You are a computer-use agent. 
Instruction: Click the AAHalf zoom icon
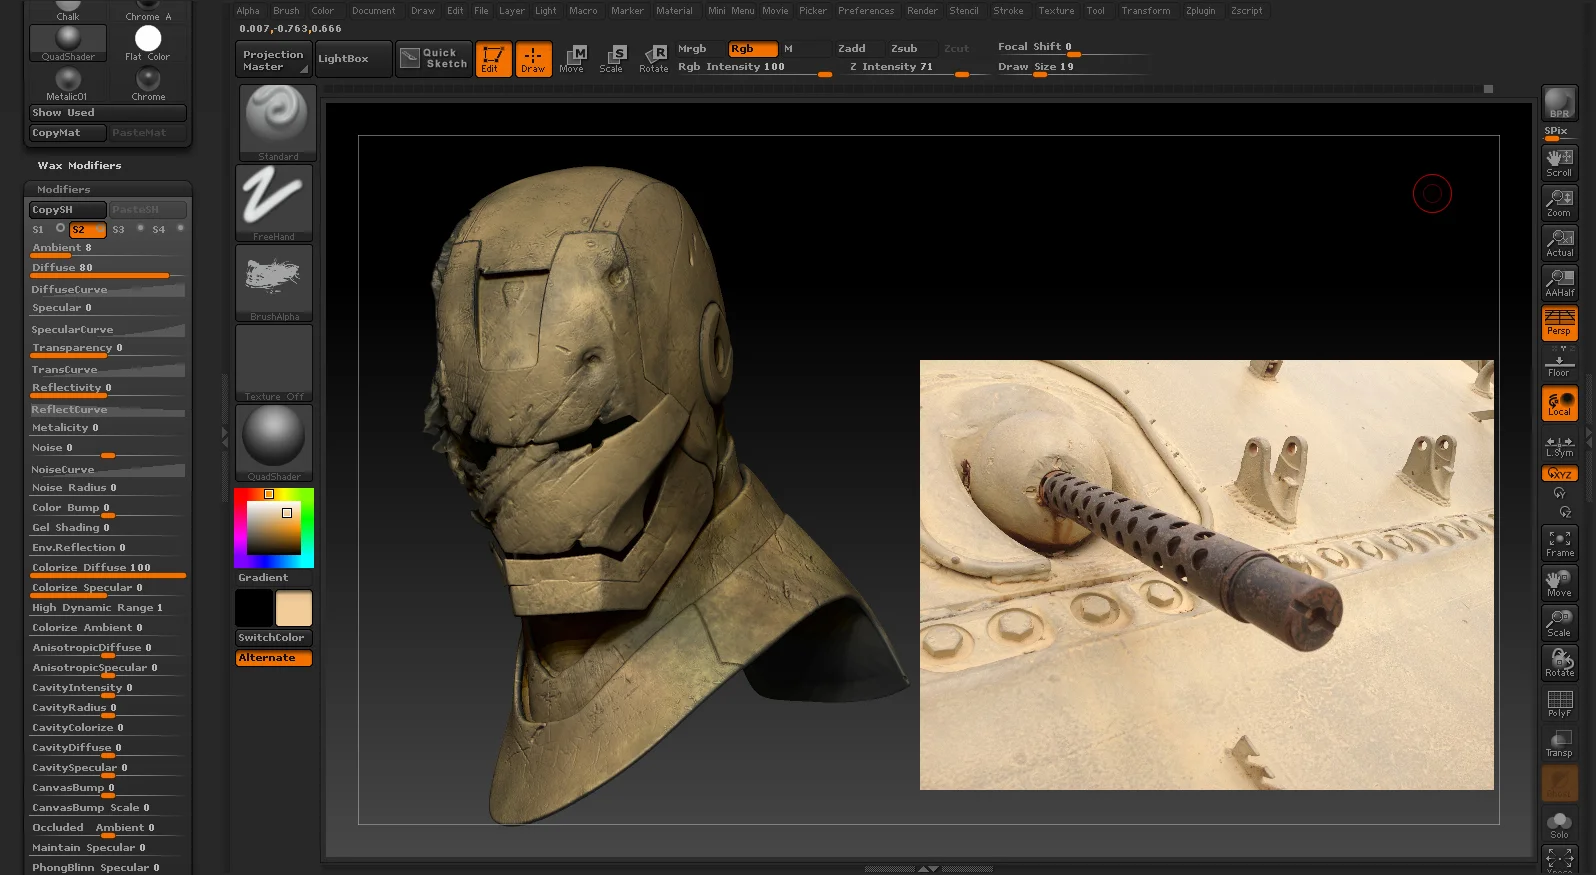[x=1559, y=283]
